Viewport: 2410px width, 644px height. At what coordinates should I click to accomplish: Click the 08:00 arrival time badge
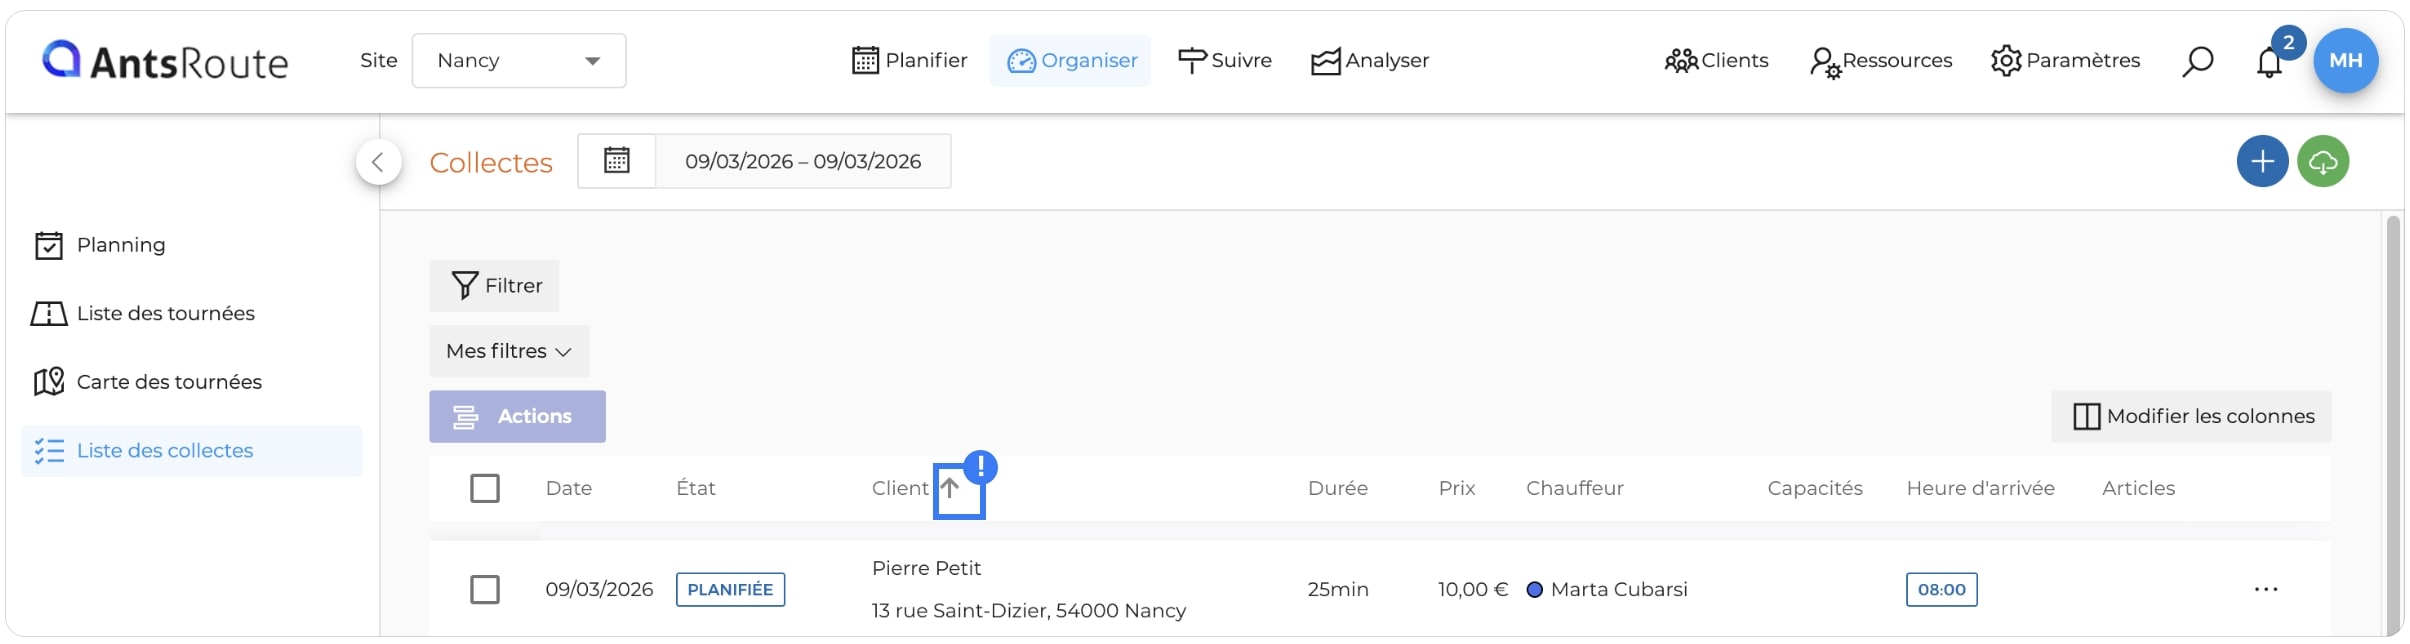point(1942,589)
